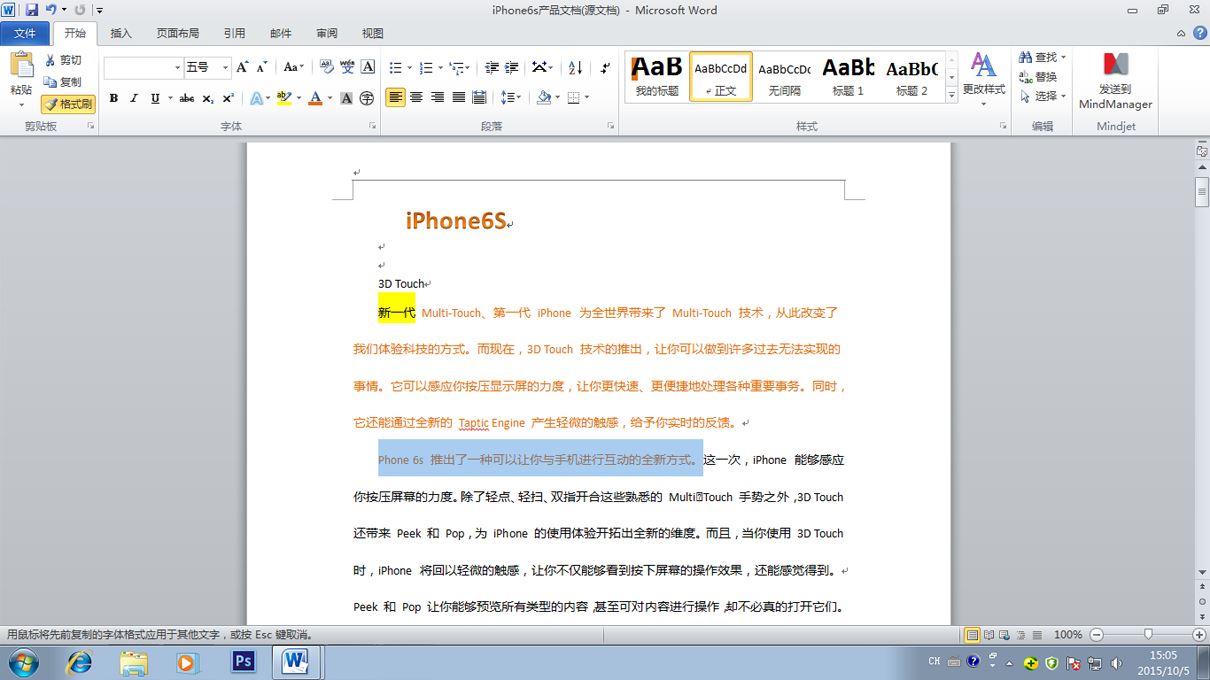Screen dimensions: 1210x680
Task: Switch to 插入 (Insert) tab
Action: point(121,33)
